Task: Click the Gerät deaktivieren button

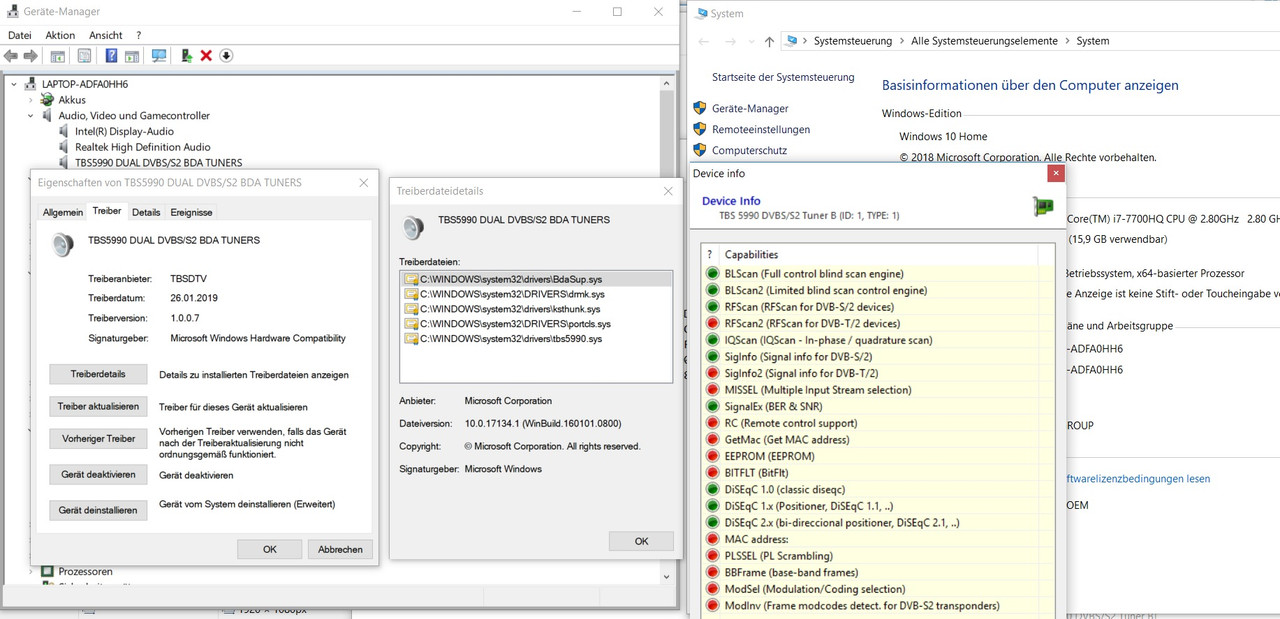Action: pyautogui.click(x=98, y=475)
